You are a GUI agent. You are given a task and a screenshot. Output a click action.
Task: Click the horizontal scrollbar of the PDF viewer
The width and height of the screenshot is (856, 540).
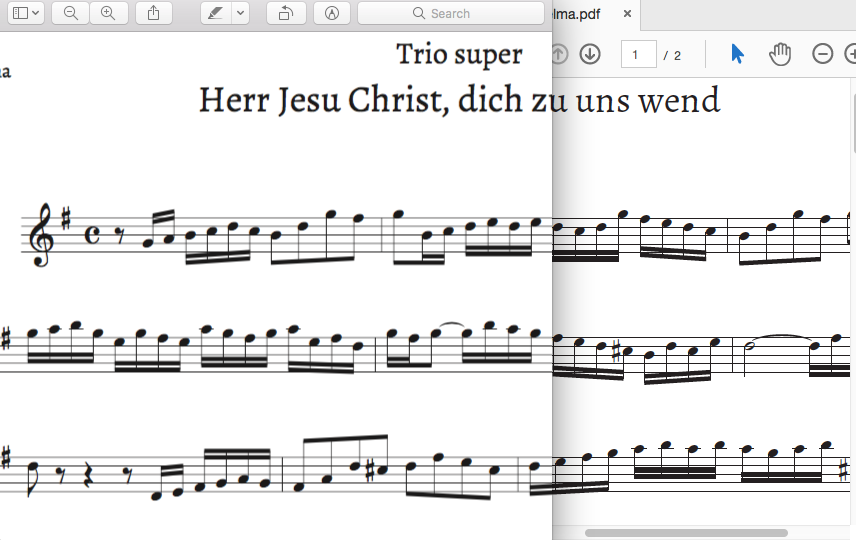click(x=686, y=532)
